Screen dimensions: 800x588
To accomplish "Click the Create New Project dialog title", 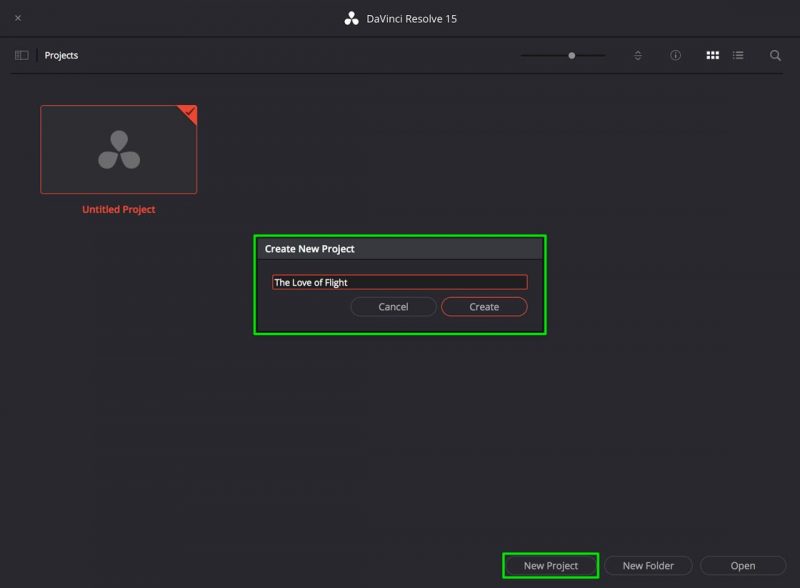I will [x=309, y=249].
